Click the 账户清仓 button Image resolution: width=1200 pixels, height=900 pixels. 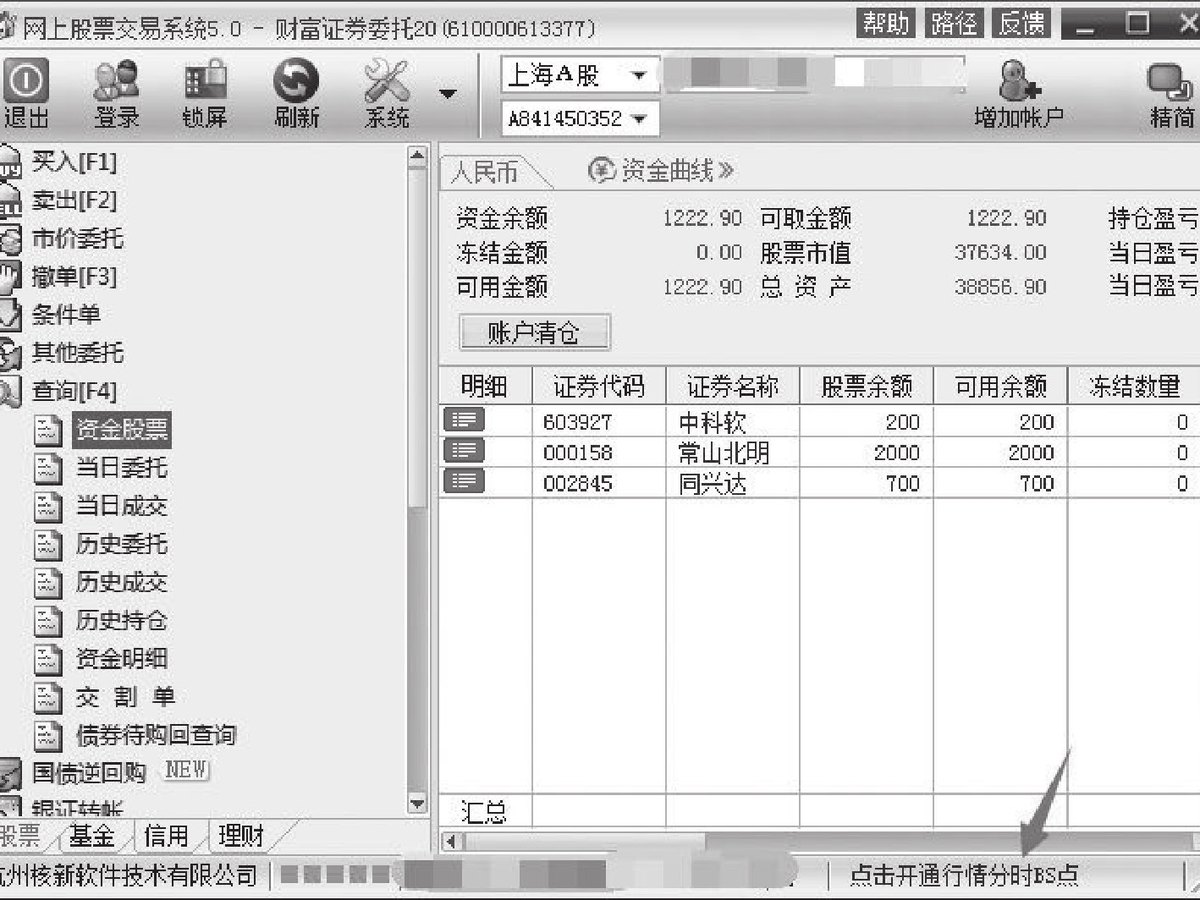(534, 333)
